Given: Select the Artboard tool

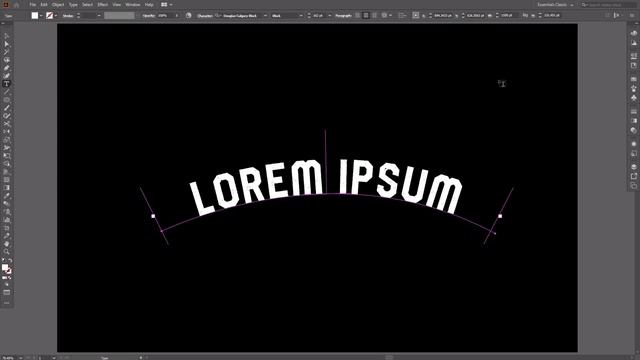Looking at the screenshot, I should coord(7,227).
